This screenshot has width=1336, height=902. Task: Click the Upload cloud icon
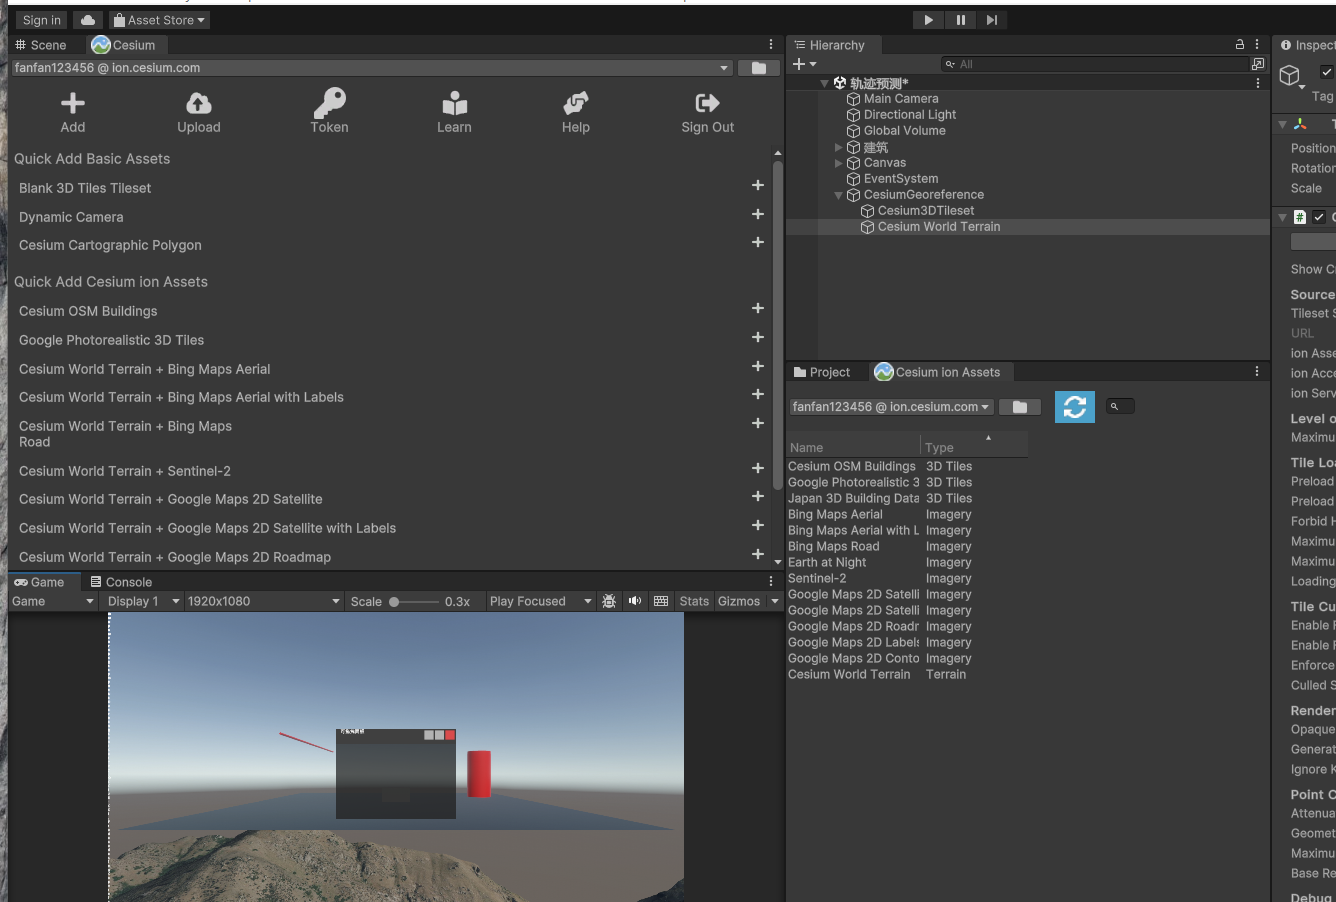pos(199,103)
